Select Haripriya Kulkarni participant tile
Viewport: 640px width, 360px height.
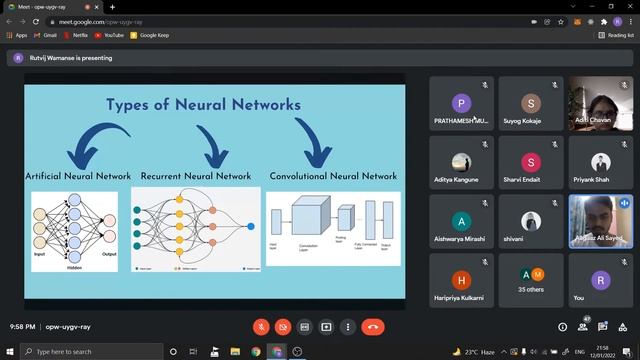click(461, 280)
